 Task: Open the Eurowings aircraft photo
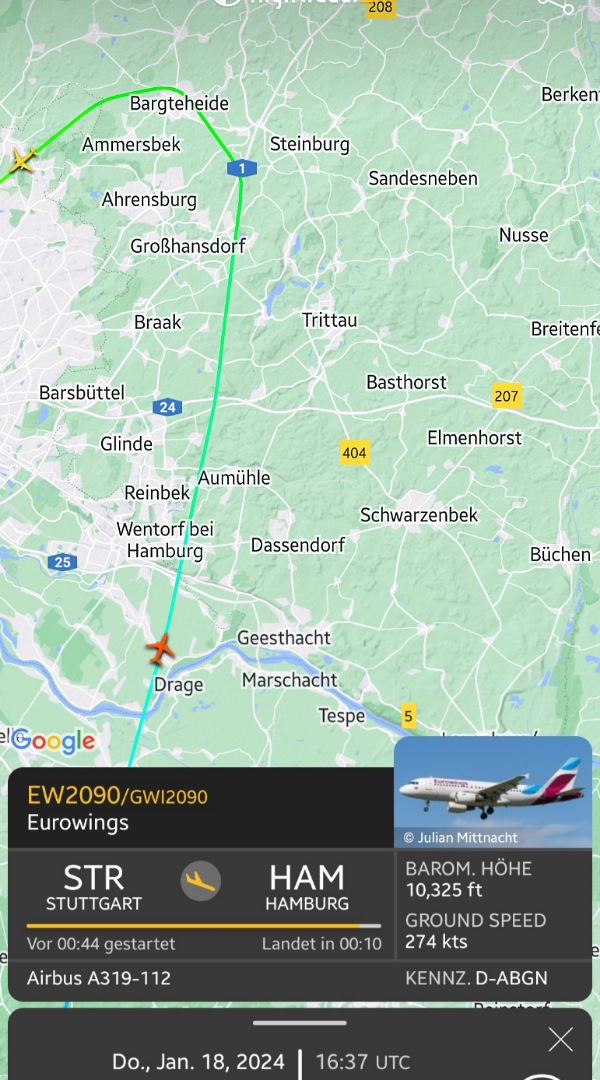tap(493, 792)
